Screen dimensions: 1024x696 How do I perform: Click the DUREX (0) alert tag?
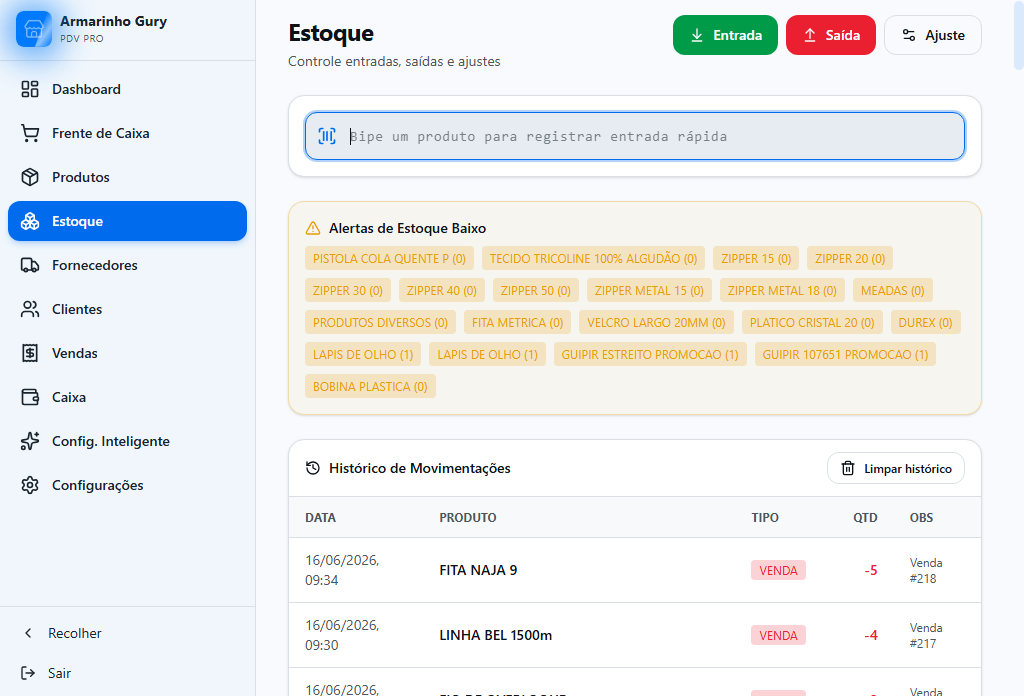(925, 323)
